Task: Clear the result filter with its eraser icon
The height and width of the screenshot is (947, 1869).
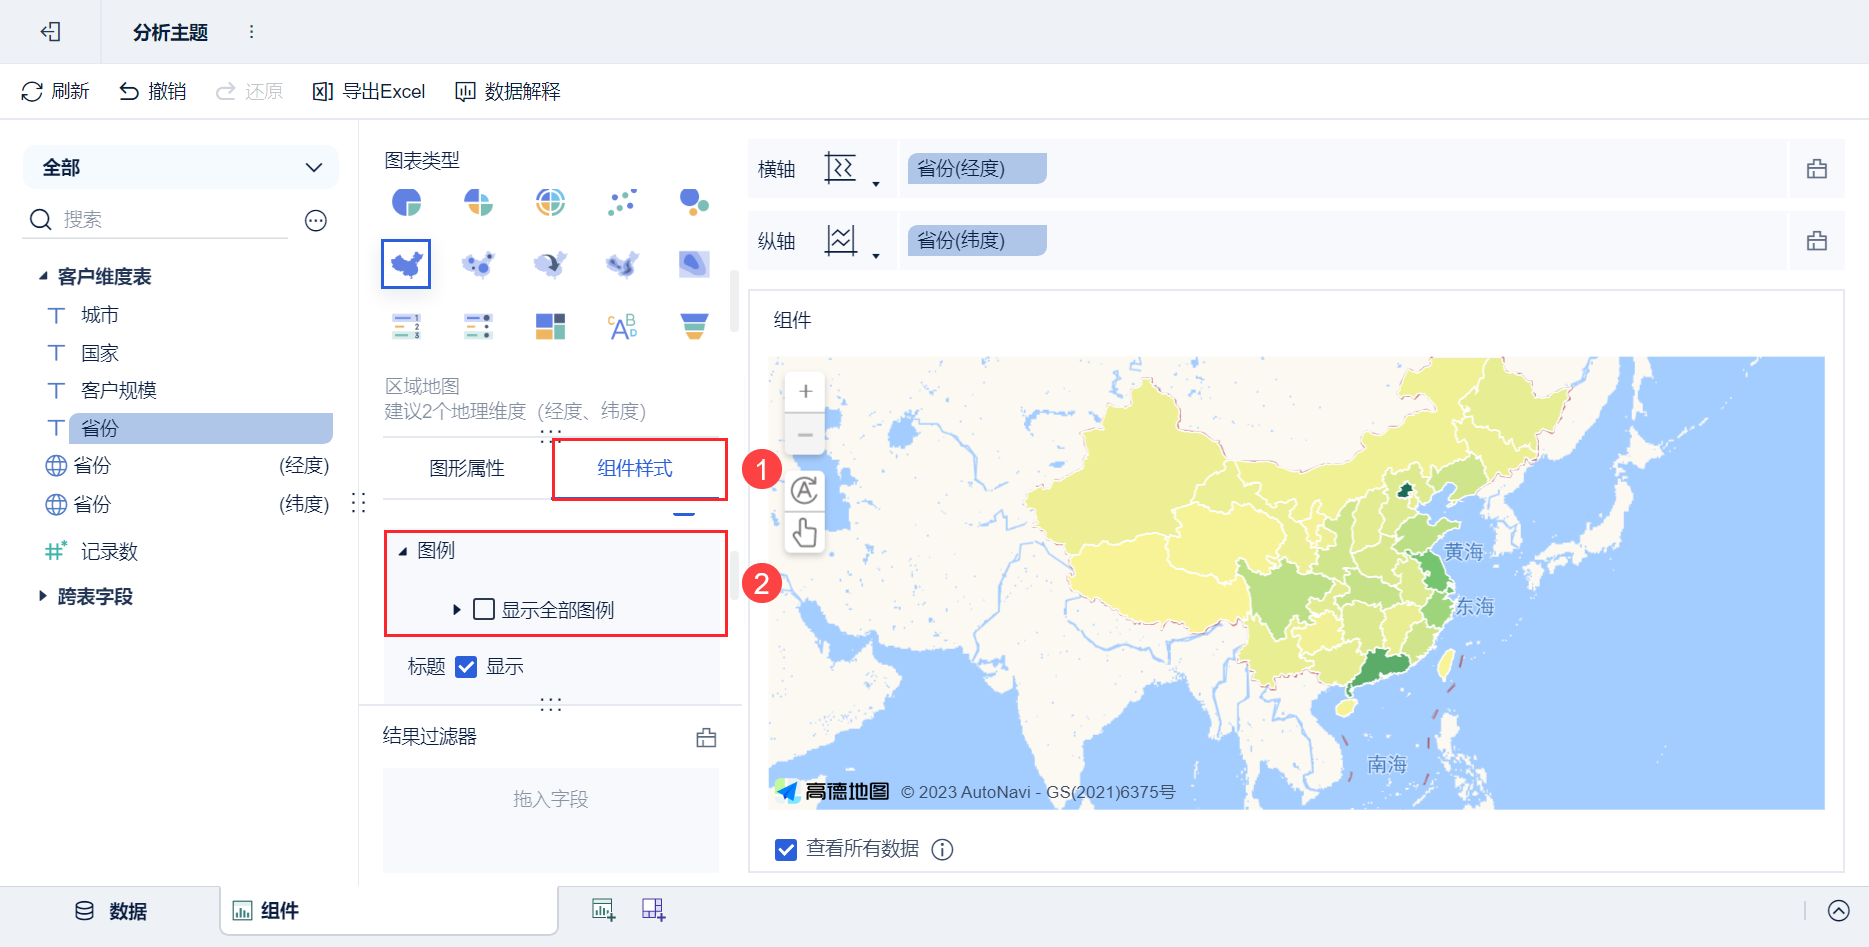Action: (x=706, y=738)
